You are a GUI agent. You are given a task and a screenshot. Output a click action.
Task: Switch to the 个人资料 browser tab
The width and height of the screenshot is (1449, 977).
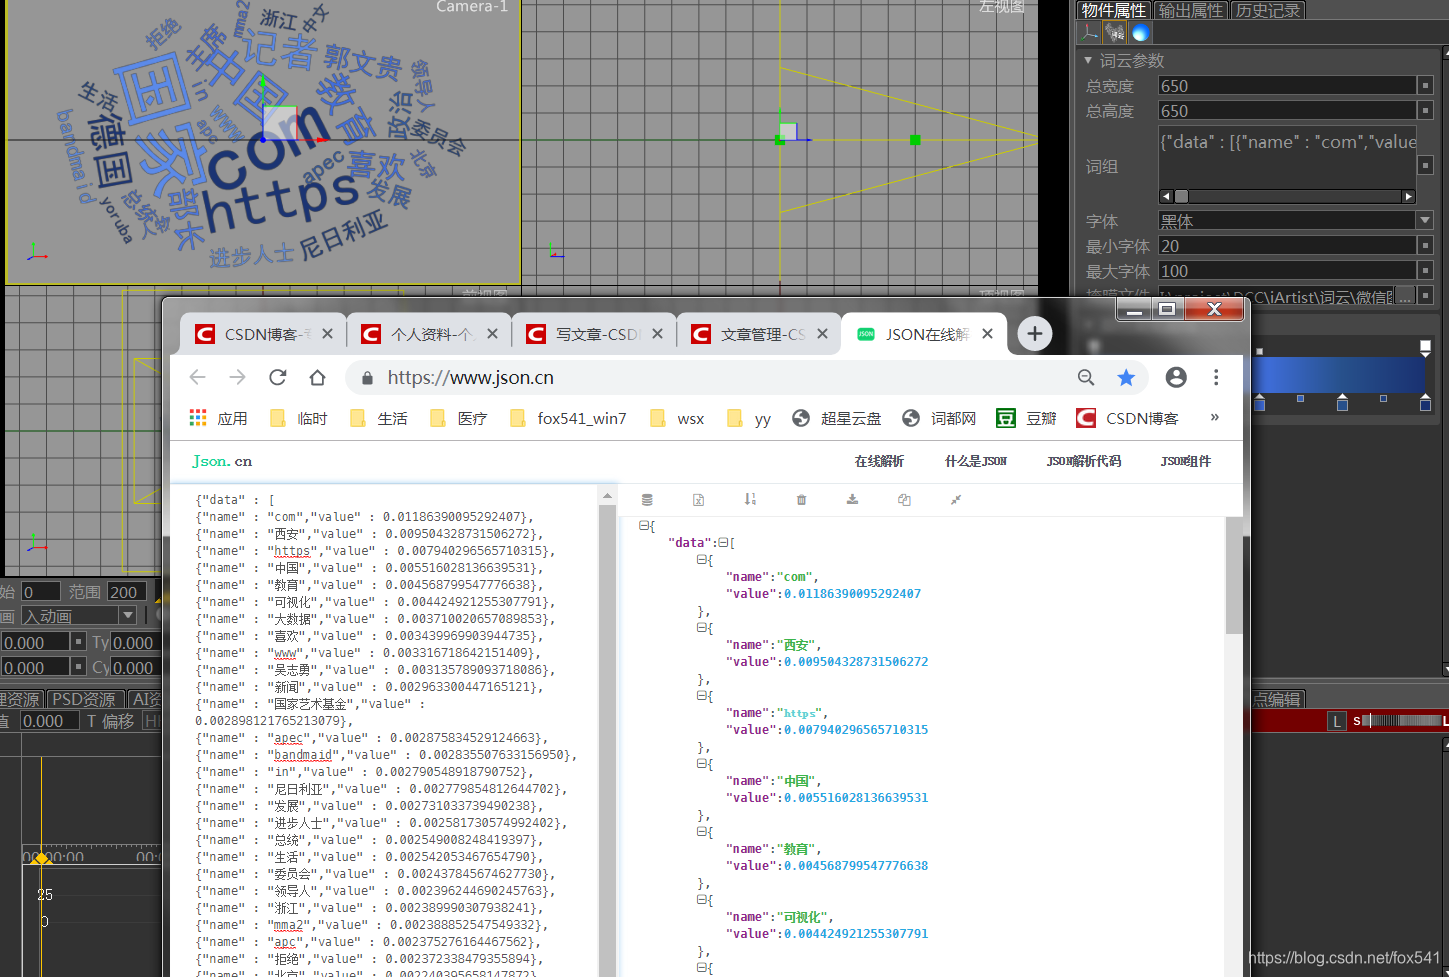pyautogui.click(x=429, y=334)
